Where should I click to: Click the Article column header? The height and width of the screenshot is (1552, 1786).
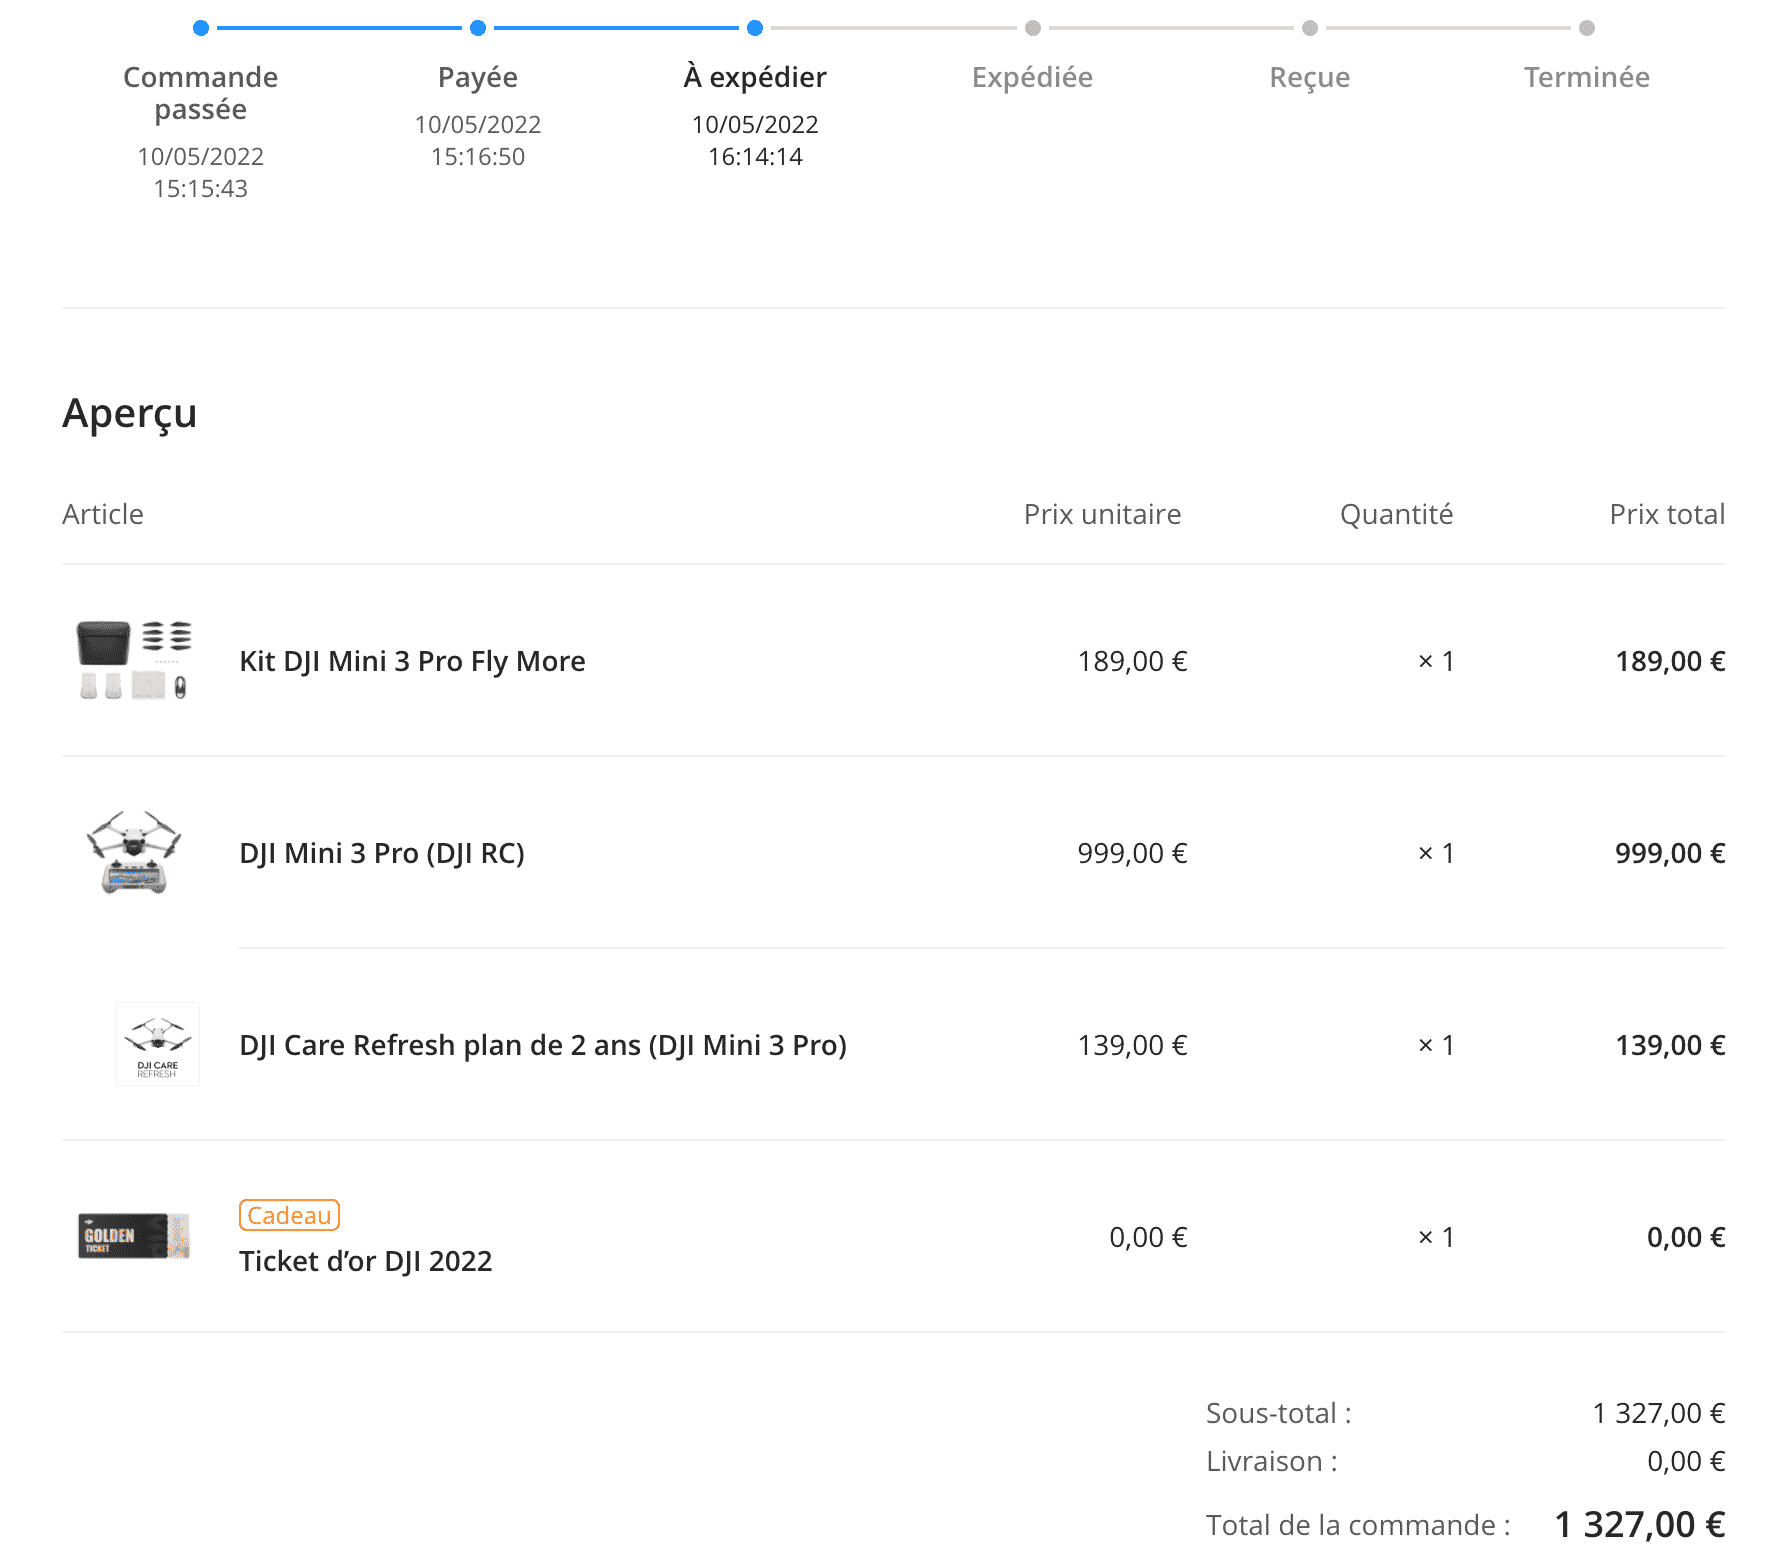coord(103,514)
